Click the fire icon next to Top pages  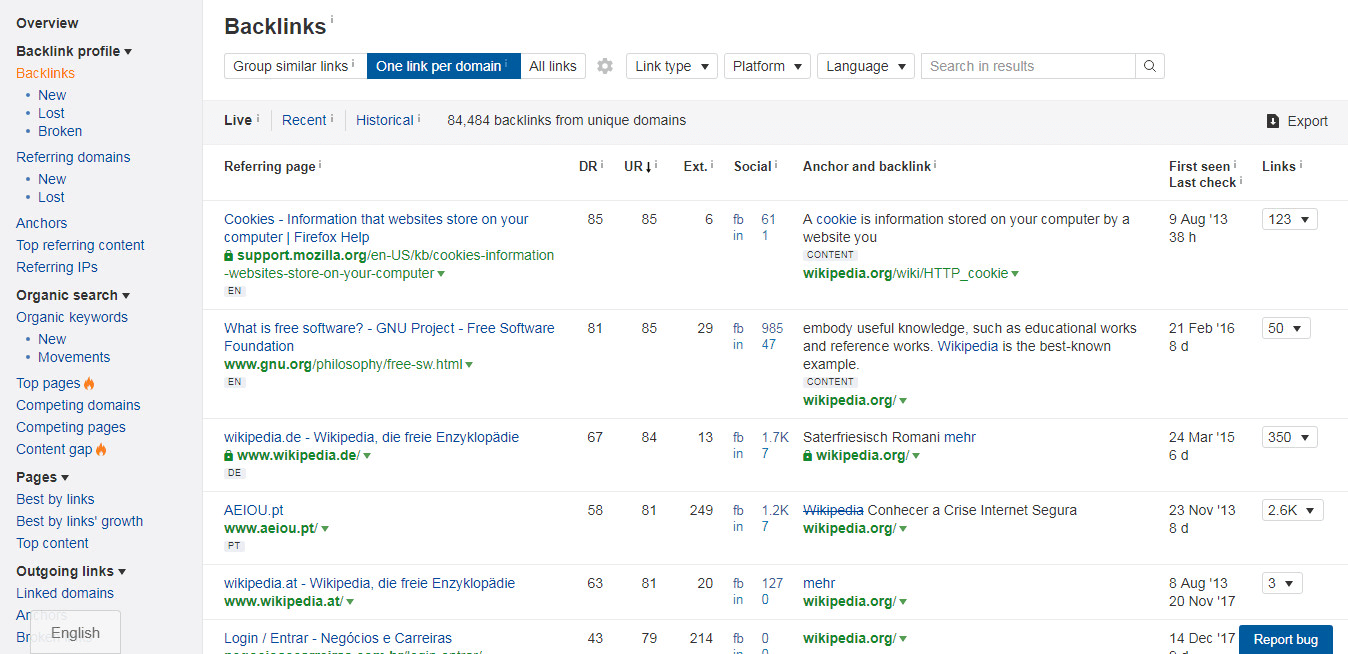pyautogui.click(x=88, y=383)
